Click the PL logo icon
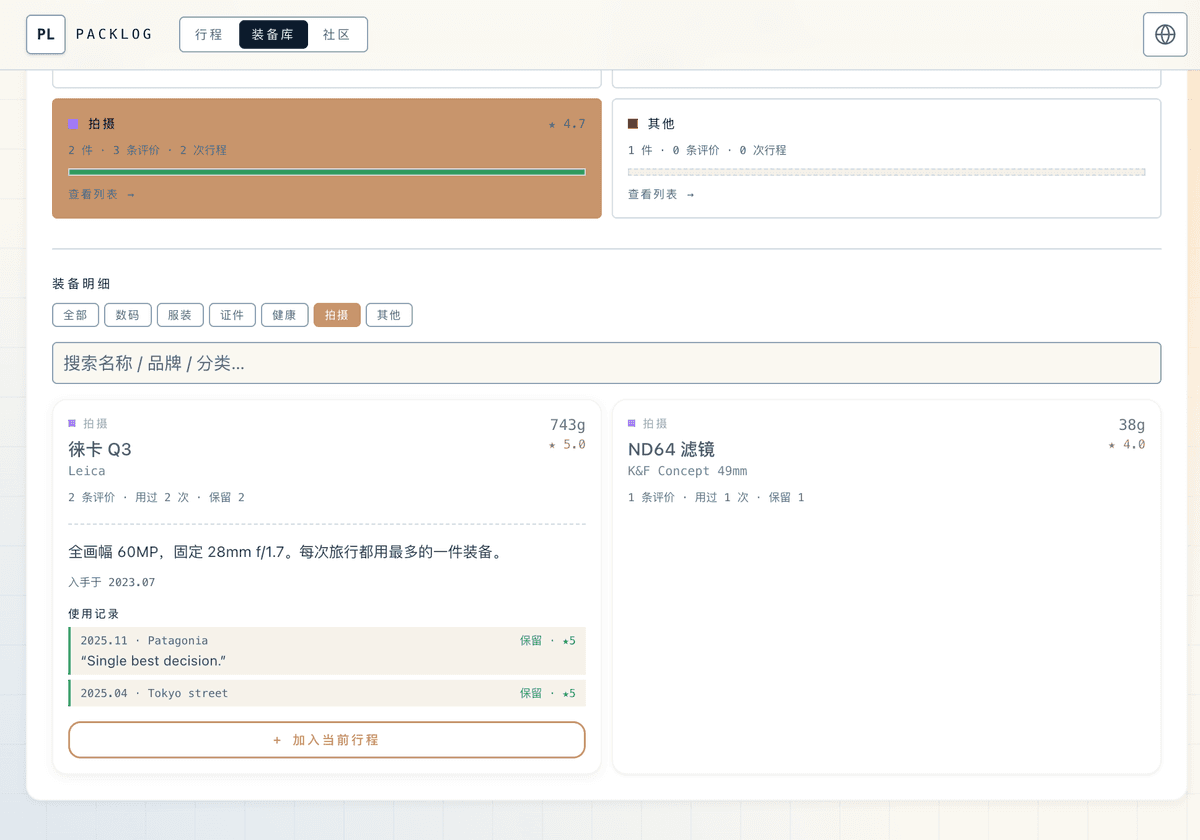 46,34
